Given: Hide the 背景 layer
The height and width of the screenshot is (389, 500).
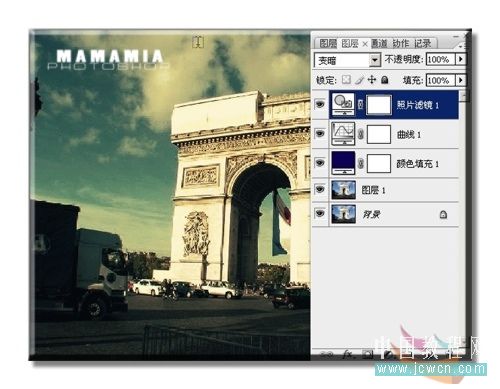Looking at the screenshot, I should pos(320,214).
